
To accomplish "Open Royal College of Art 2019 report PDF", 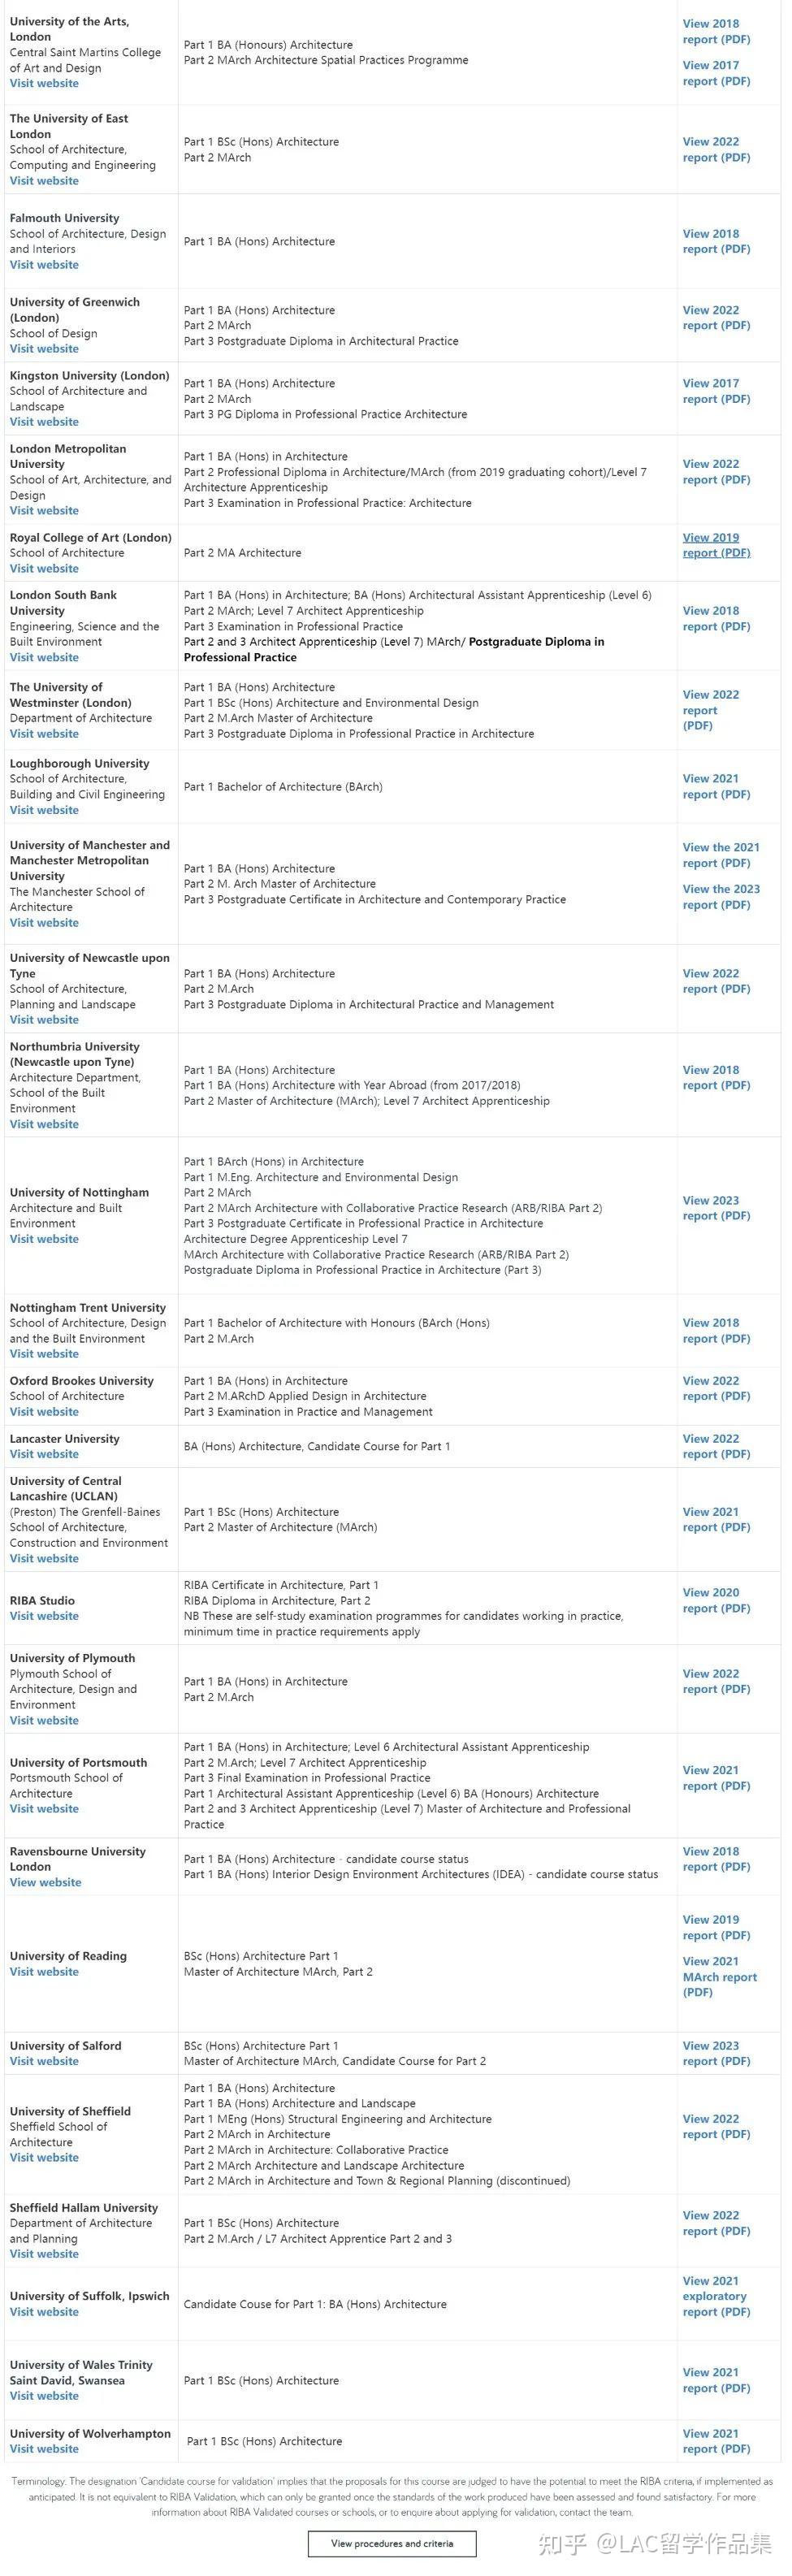I will tap(716, 545).
